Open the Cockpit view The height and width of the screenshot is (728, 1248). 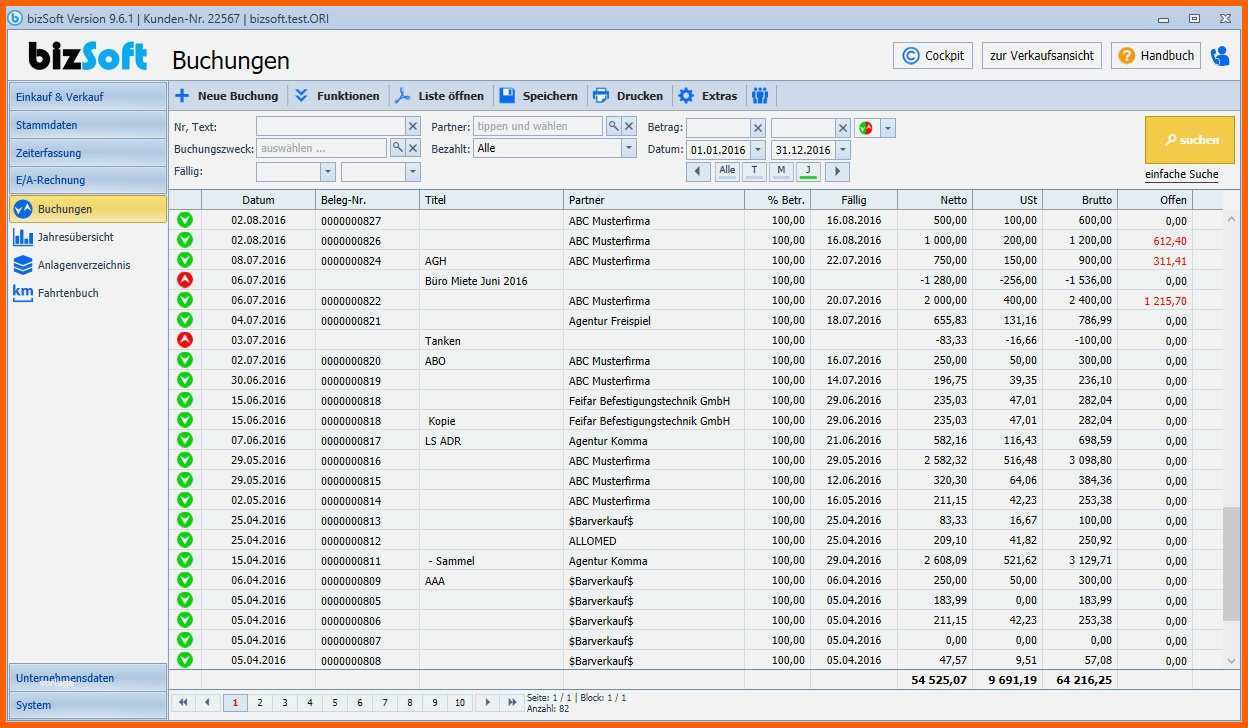point(933,56)
